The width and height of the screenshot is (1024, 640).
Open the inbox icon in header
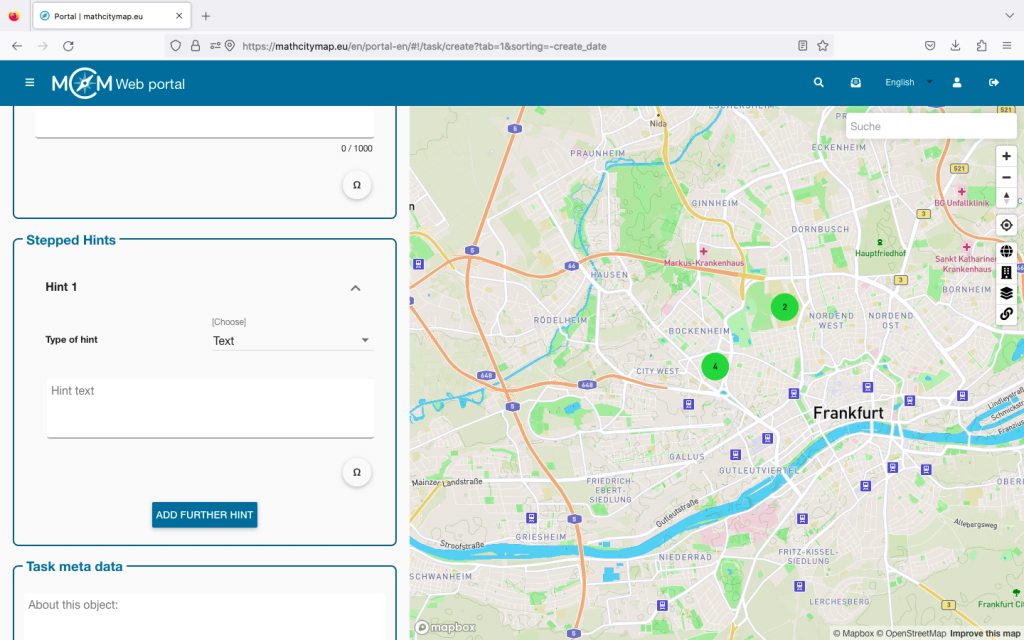[x=856, y=83]
